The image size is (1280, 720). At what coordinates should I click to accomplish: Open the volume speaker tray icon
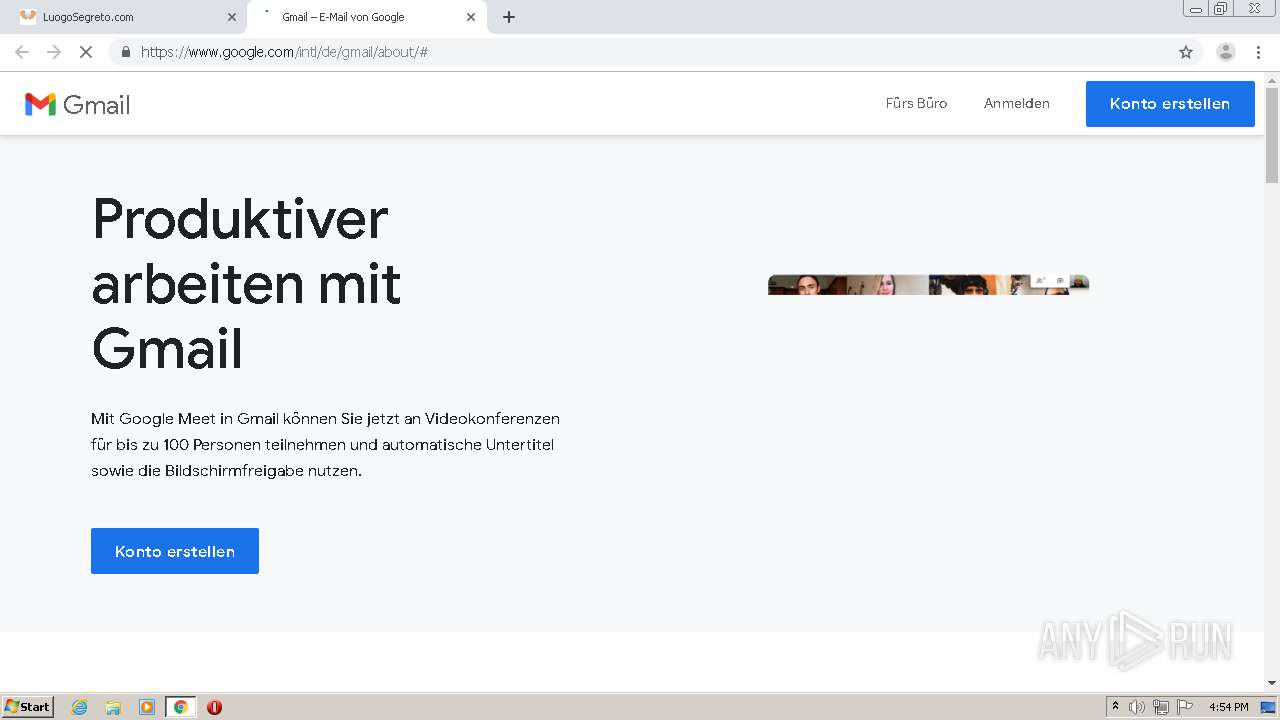pyautogui.click(x=1137, y=707)
